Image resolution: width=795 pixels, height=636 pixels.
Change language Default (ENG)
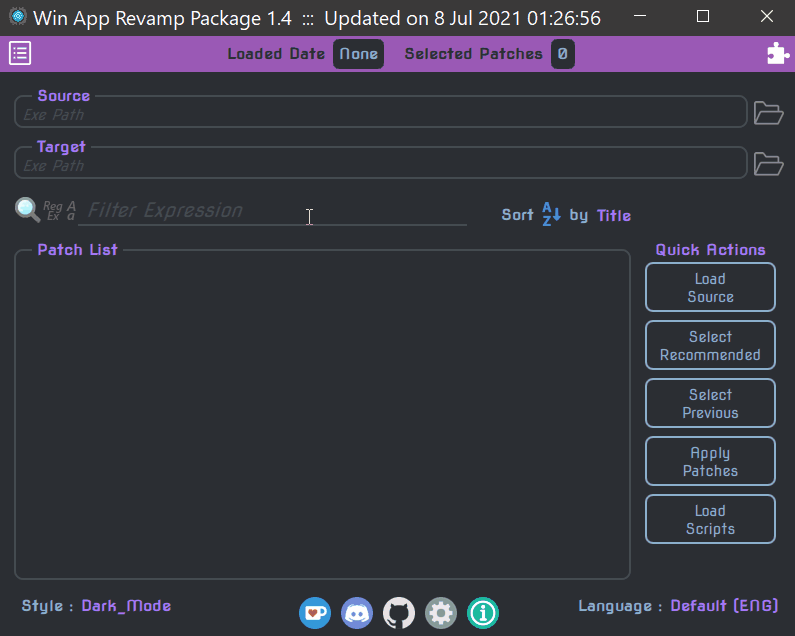click(724, 606)
